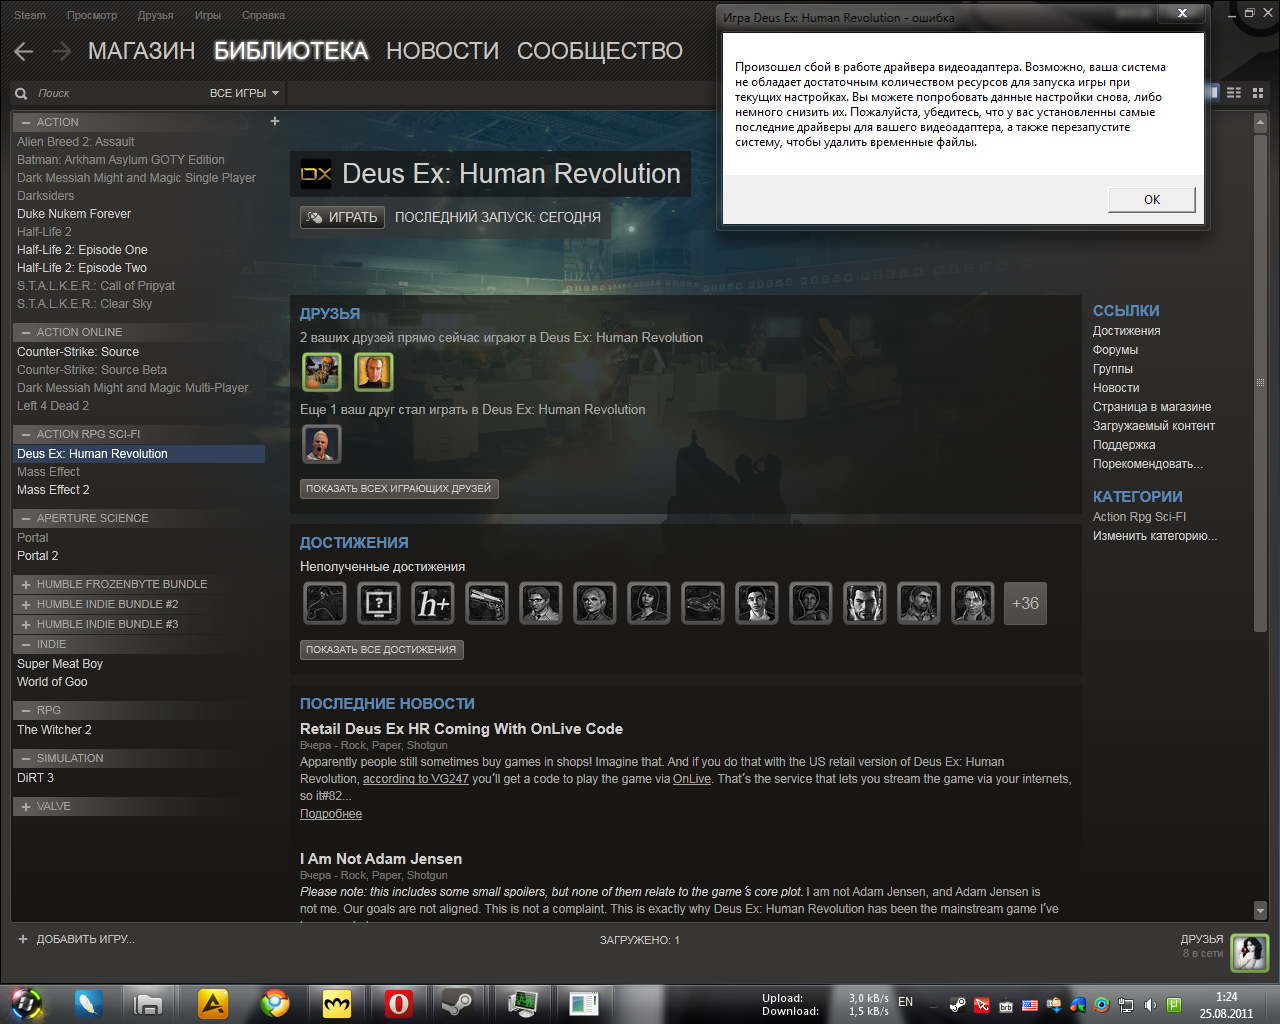The width and height of the screenshot is (1280, 1024).
Task: Expand the VALVE category
Action: pyautogui.click(x=26, y=806)
